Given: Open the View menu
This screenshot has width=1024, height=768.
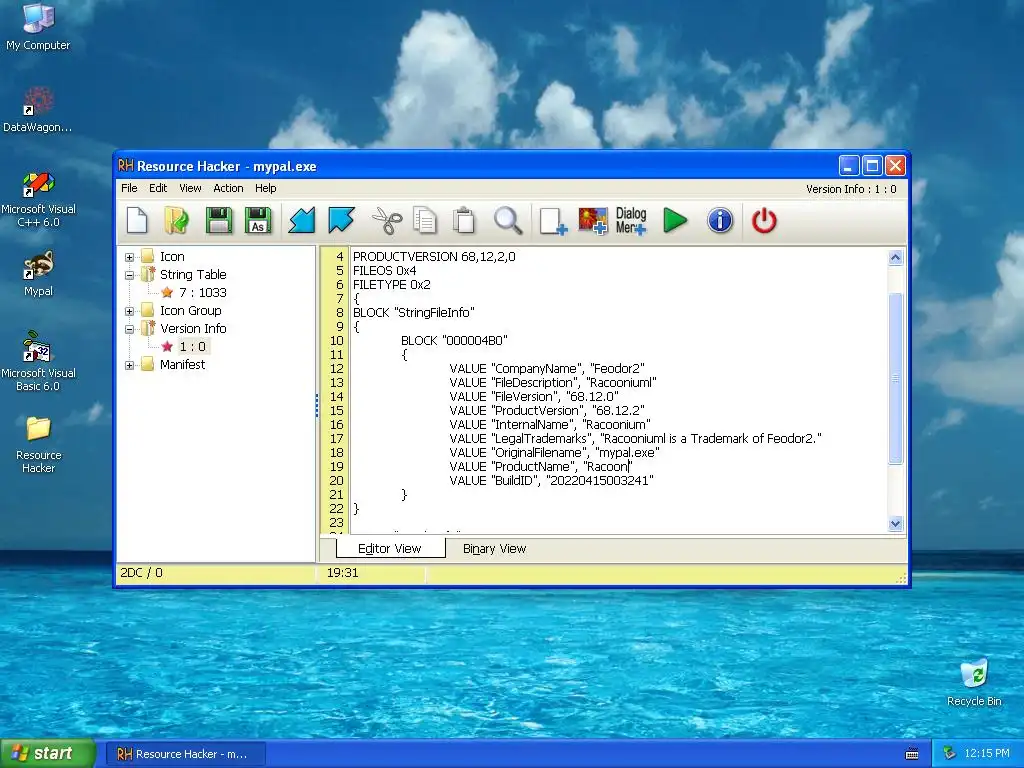Looking at the screenshot, I should [x=190, y=188].
